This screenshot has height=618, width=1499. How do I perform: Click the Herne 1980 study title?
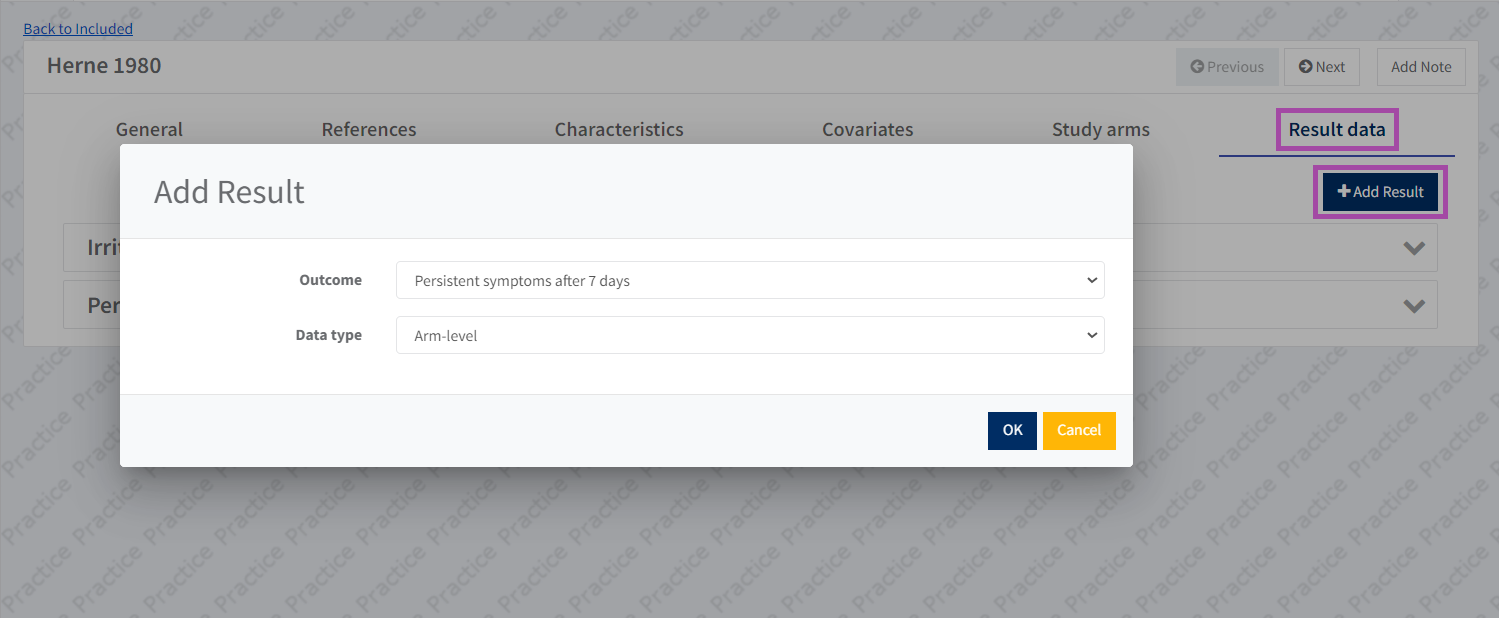(x=104, y=66)
